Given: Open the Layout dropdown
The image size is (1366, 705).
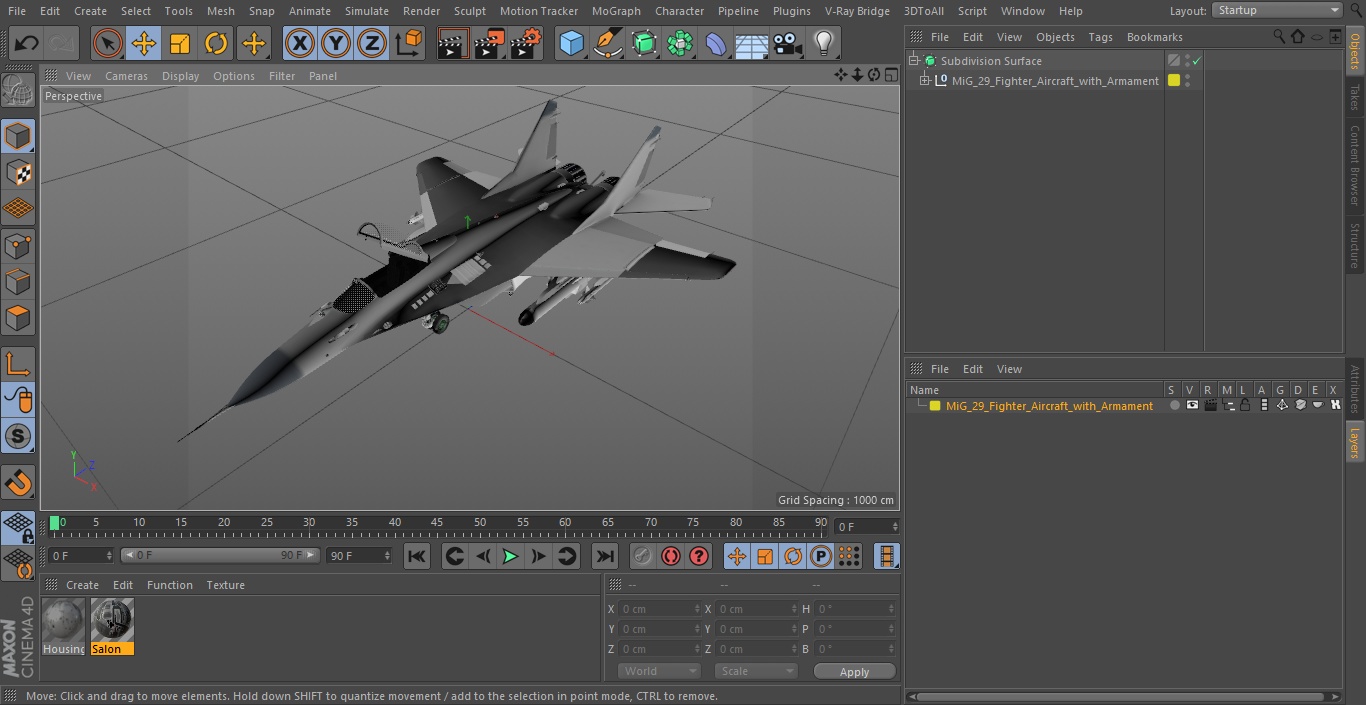Looking at the screenshot, I should click(1277, 10).
